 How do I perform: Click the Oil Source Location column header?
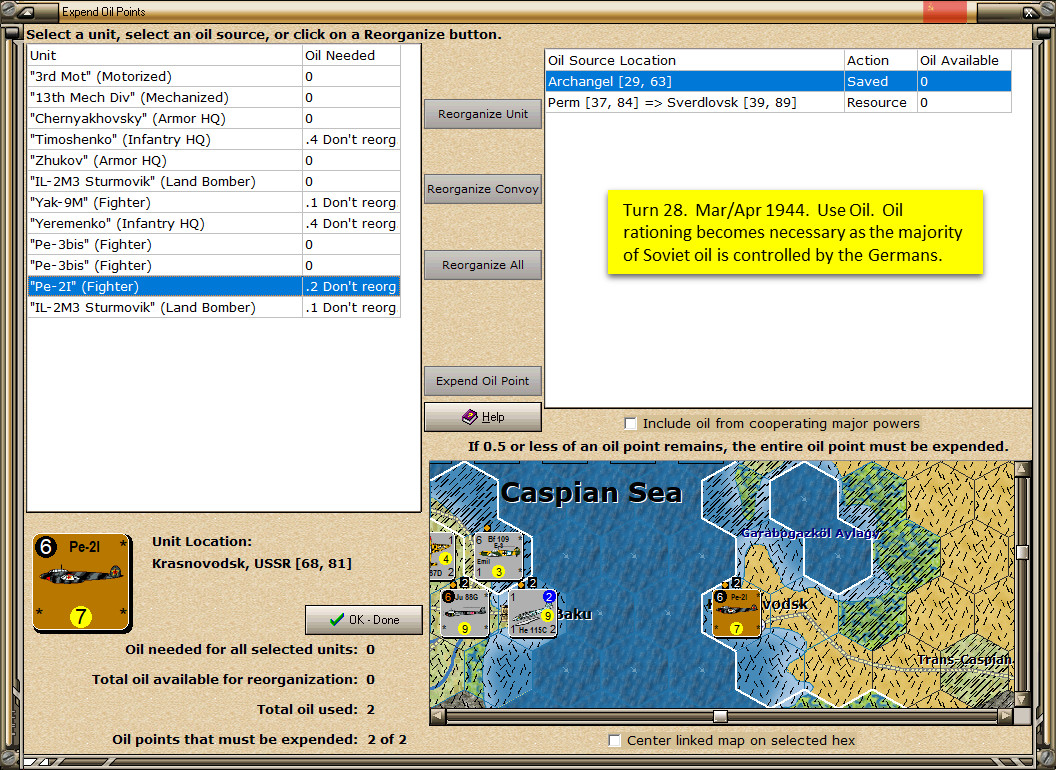coord(694,60)
